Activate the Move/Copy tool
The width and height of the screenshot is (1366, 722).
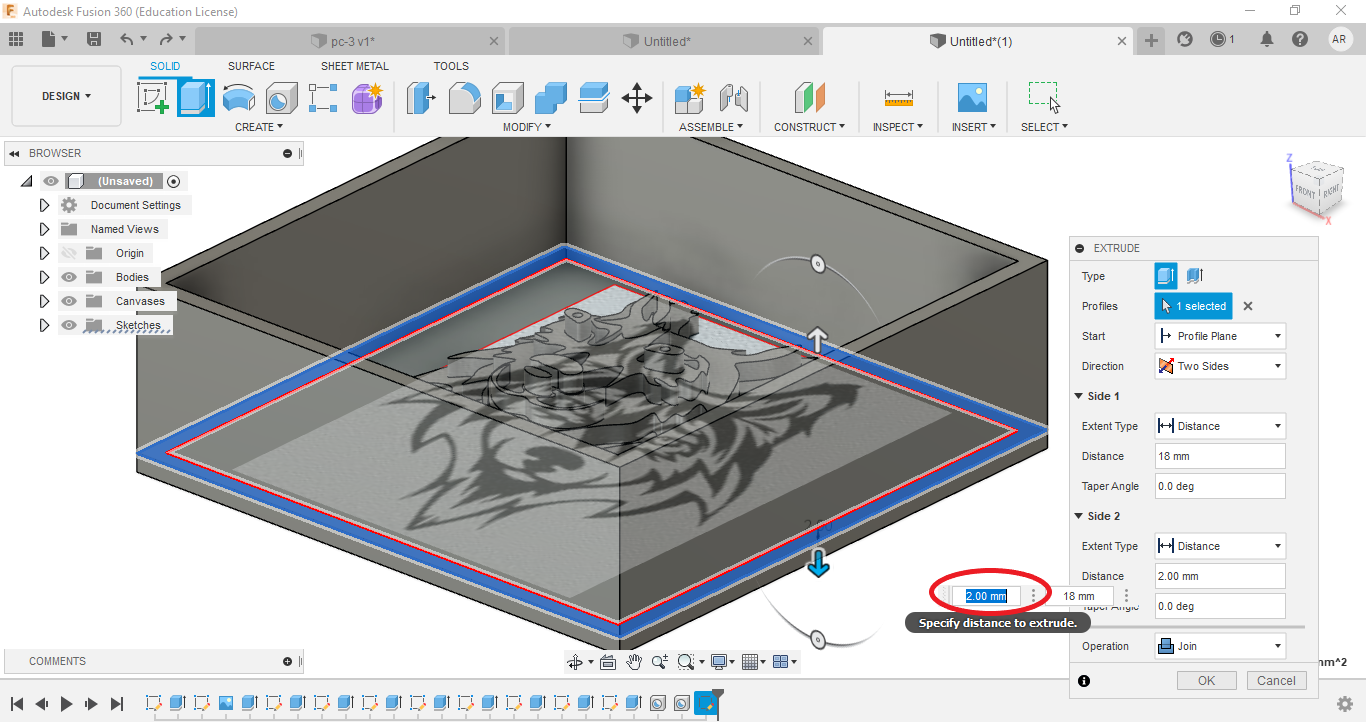(636, 98)
